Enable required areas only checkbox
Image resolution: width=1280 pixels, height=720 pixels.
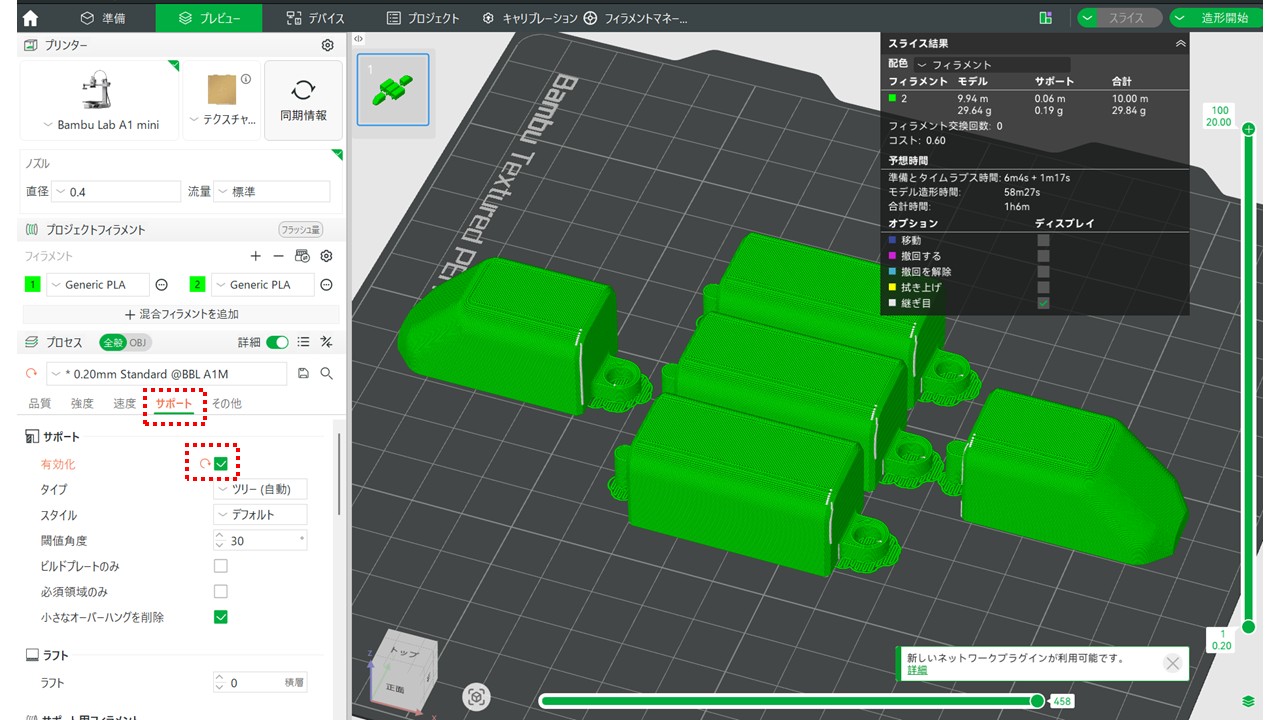221,592
